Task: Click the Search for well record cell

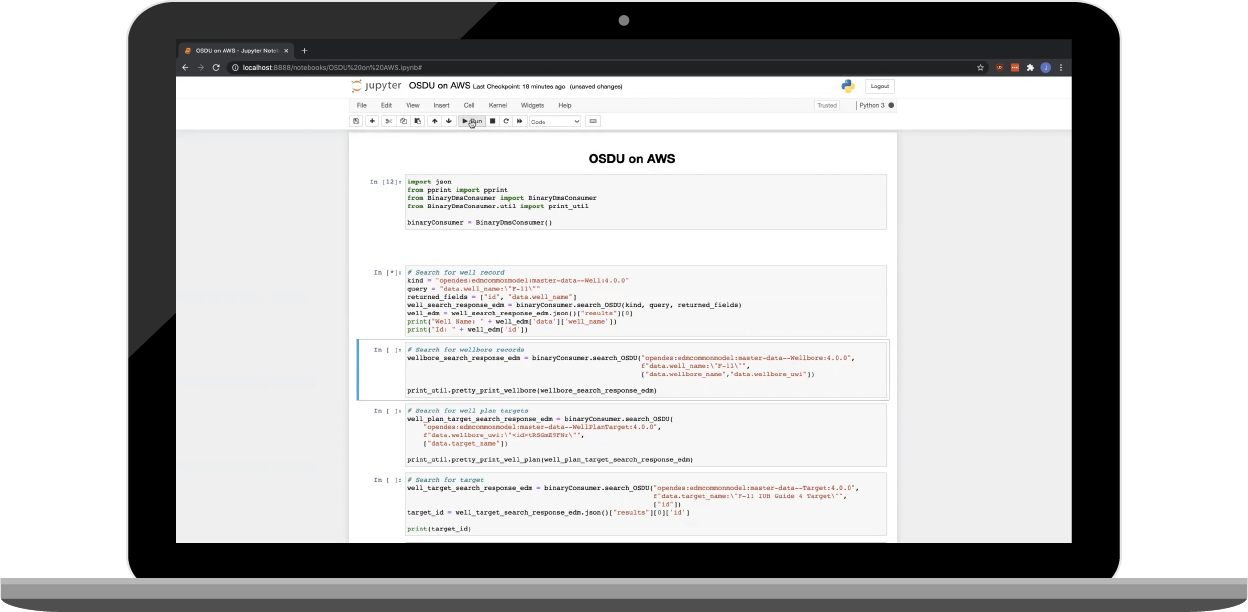Action: pos(645,301)
